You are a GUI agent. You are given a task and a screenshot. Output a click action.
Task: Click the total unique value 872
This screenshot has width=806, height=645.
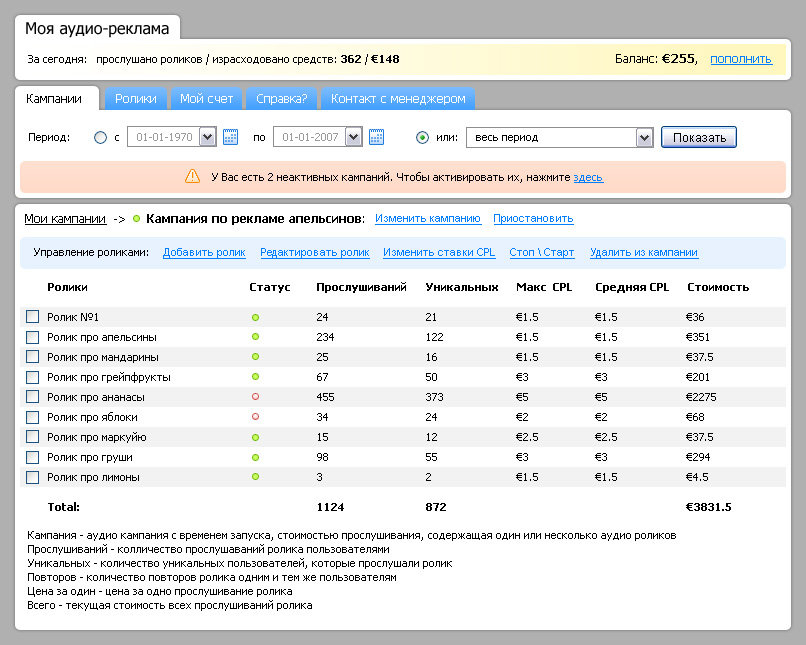[435, 507]
